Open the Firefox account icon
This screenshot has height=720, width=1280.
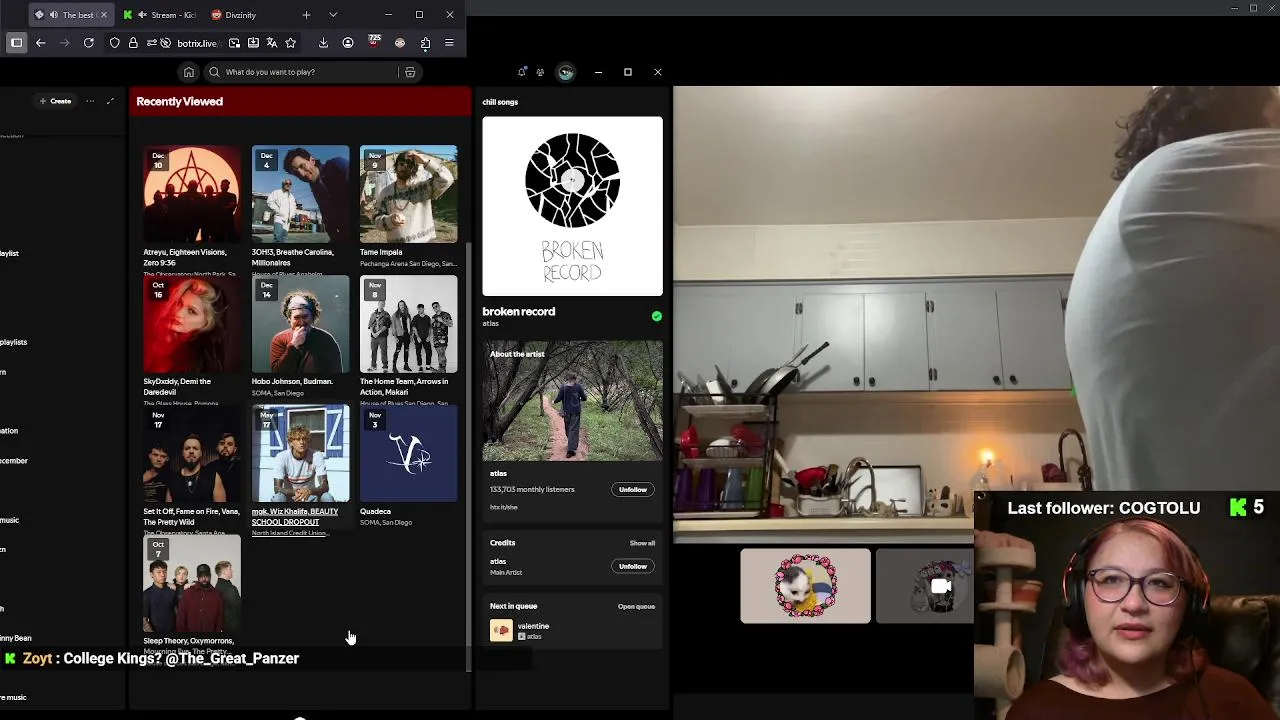tap(348, 43)
